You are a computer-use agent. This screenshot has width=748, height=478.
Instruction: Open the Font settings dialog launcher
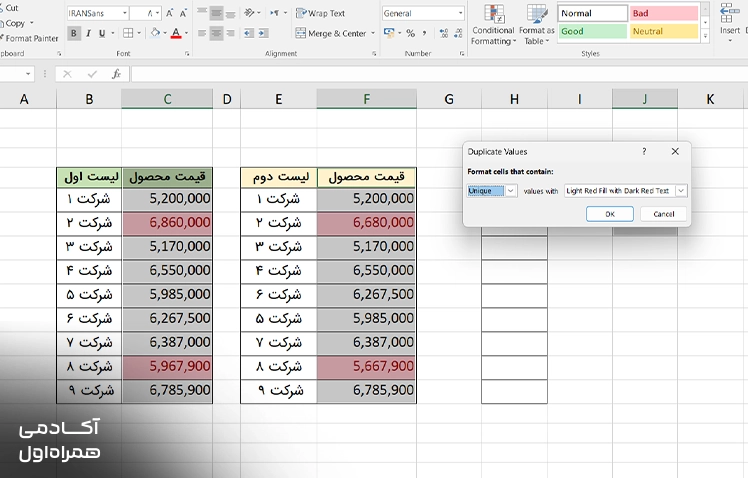click(187, 53)
